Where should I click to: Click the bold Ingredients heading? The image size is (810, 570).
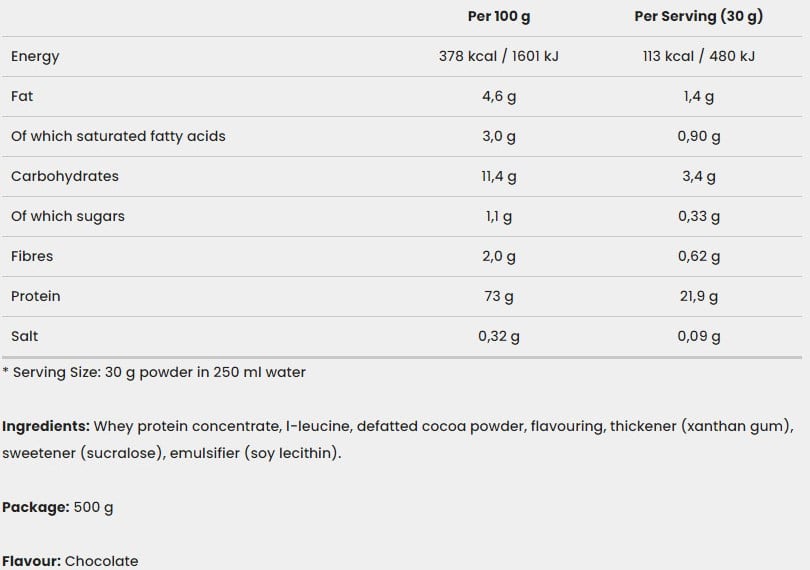tap(46, 427)
